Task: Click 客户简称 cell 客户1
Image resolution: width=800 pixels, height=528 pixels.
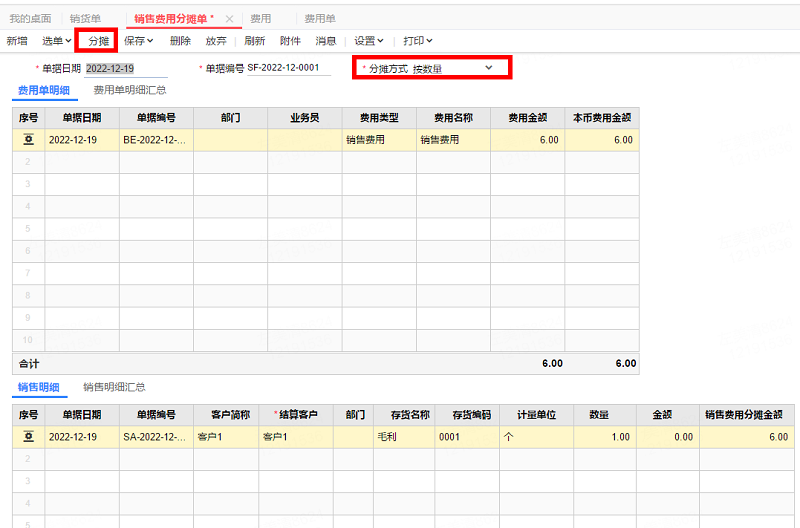Action: tap(226, 437)
